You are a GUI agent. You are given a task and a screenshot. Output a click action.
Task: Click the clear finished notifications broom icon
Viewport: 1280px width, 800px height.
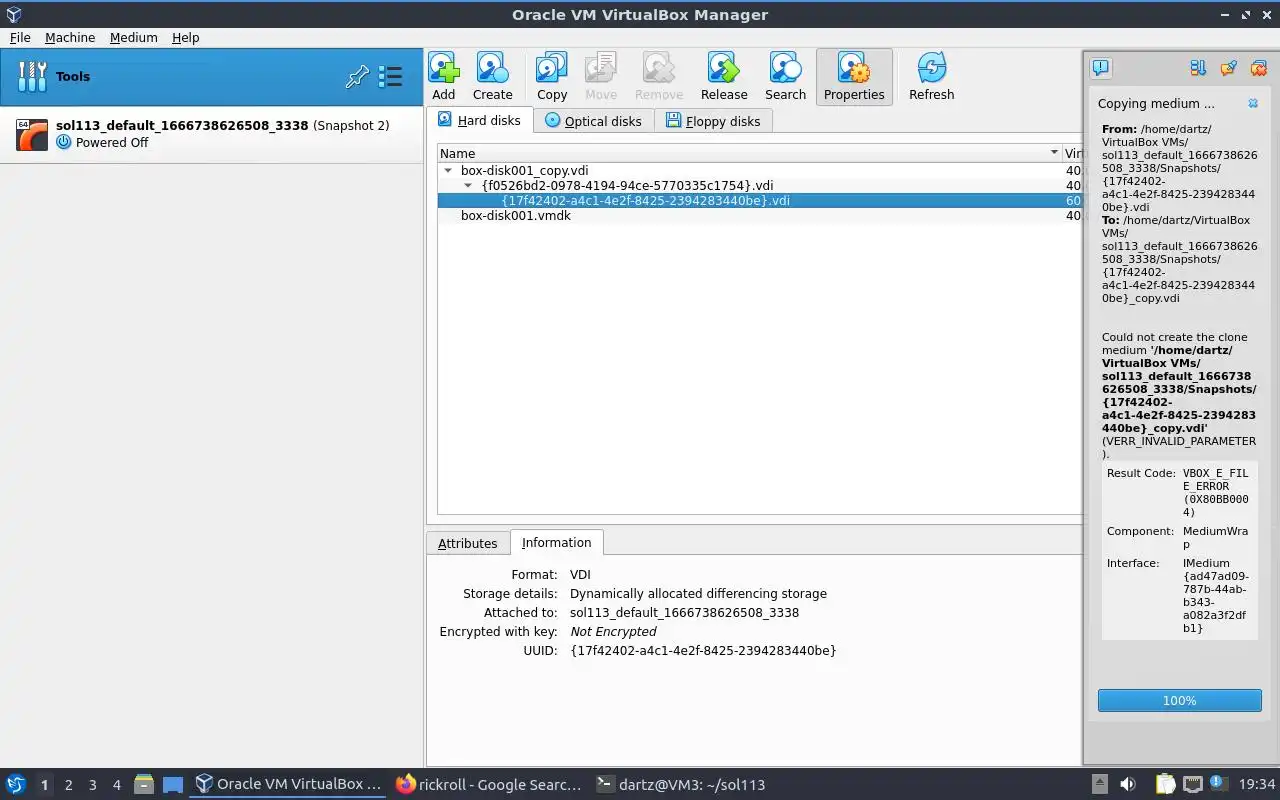coord(1229,68)
